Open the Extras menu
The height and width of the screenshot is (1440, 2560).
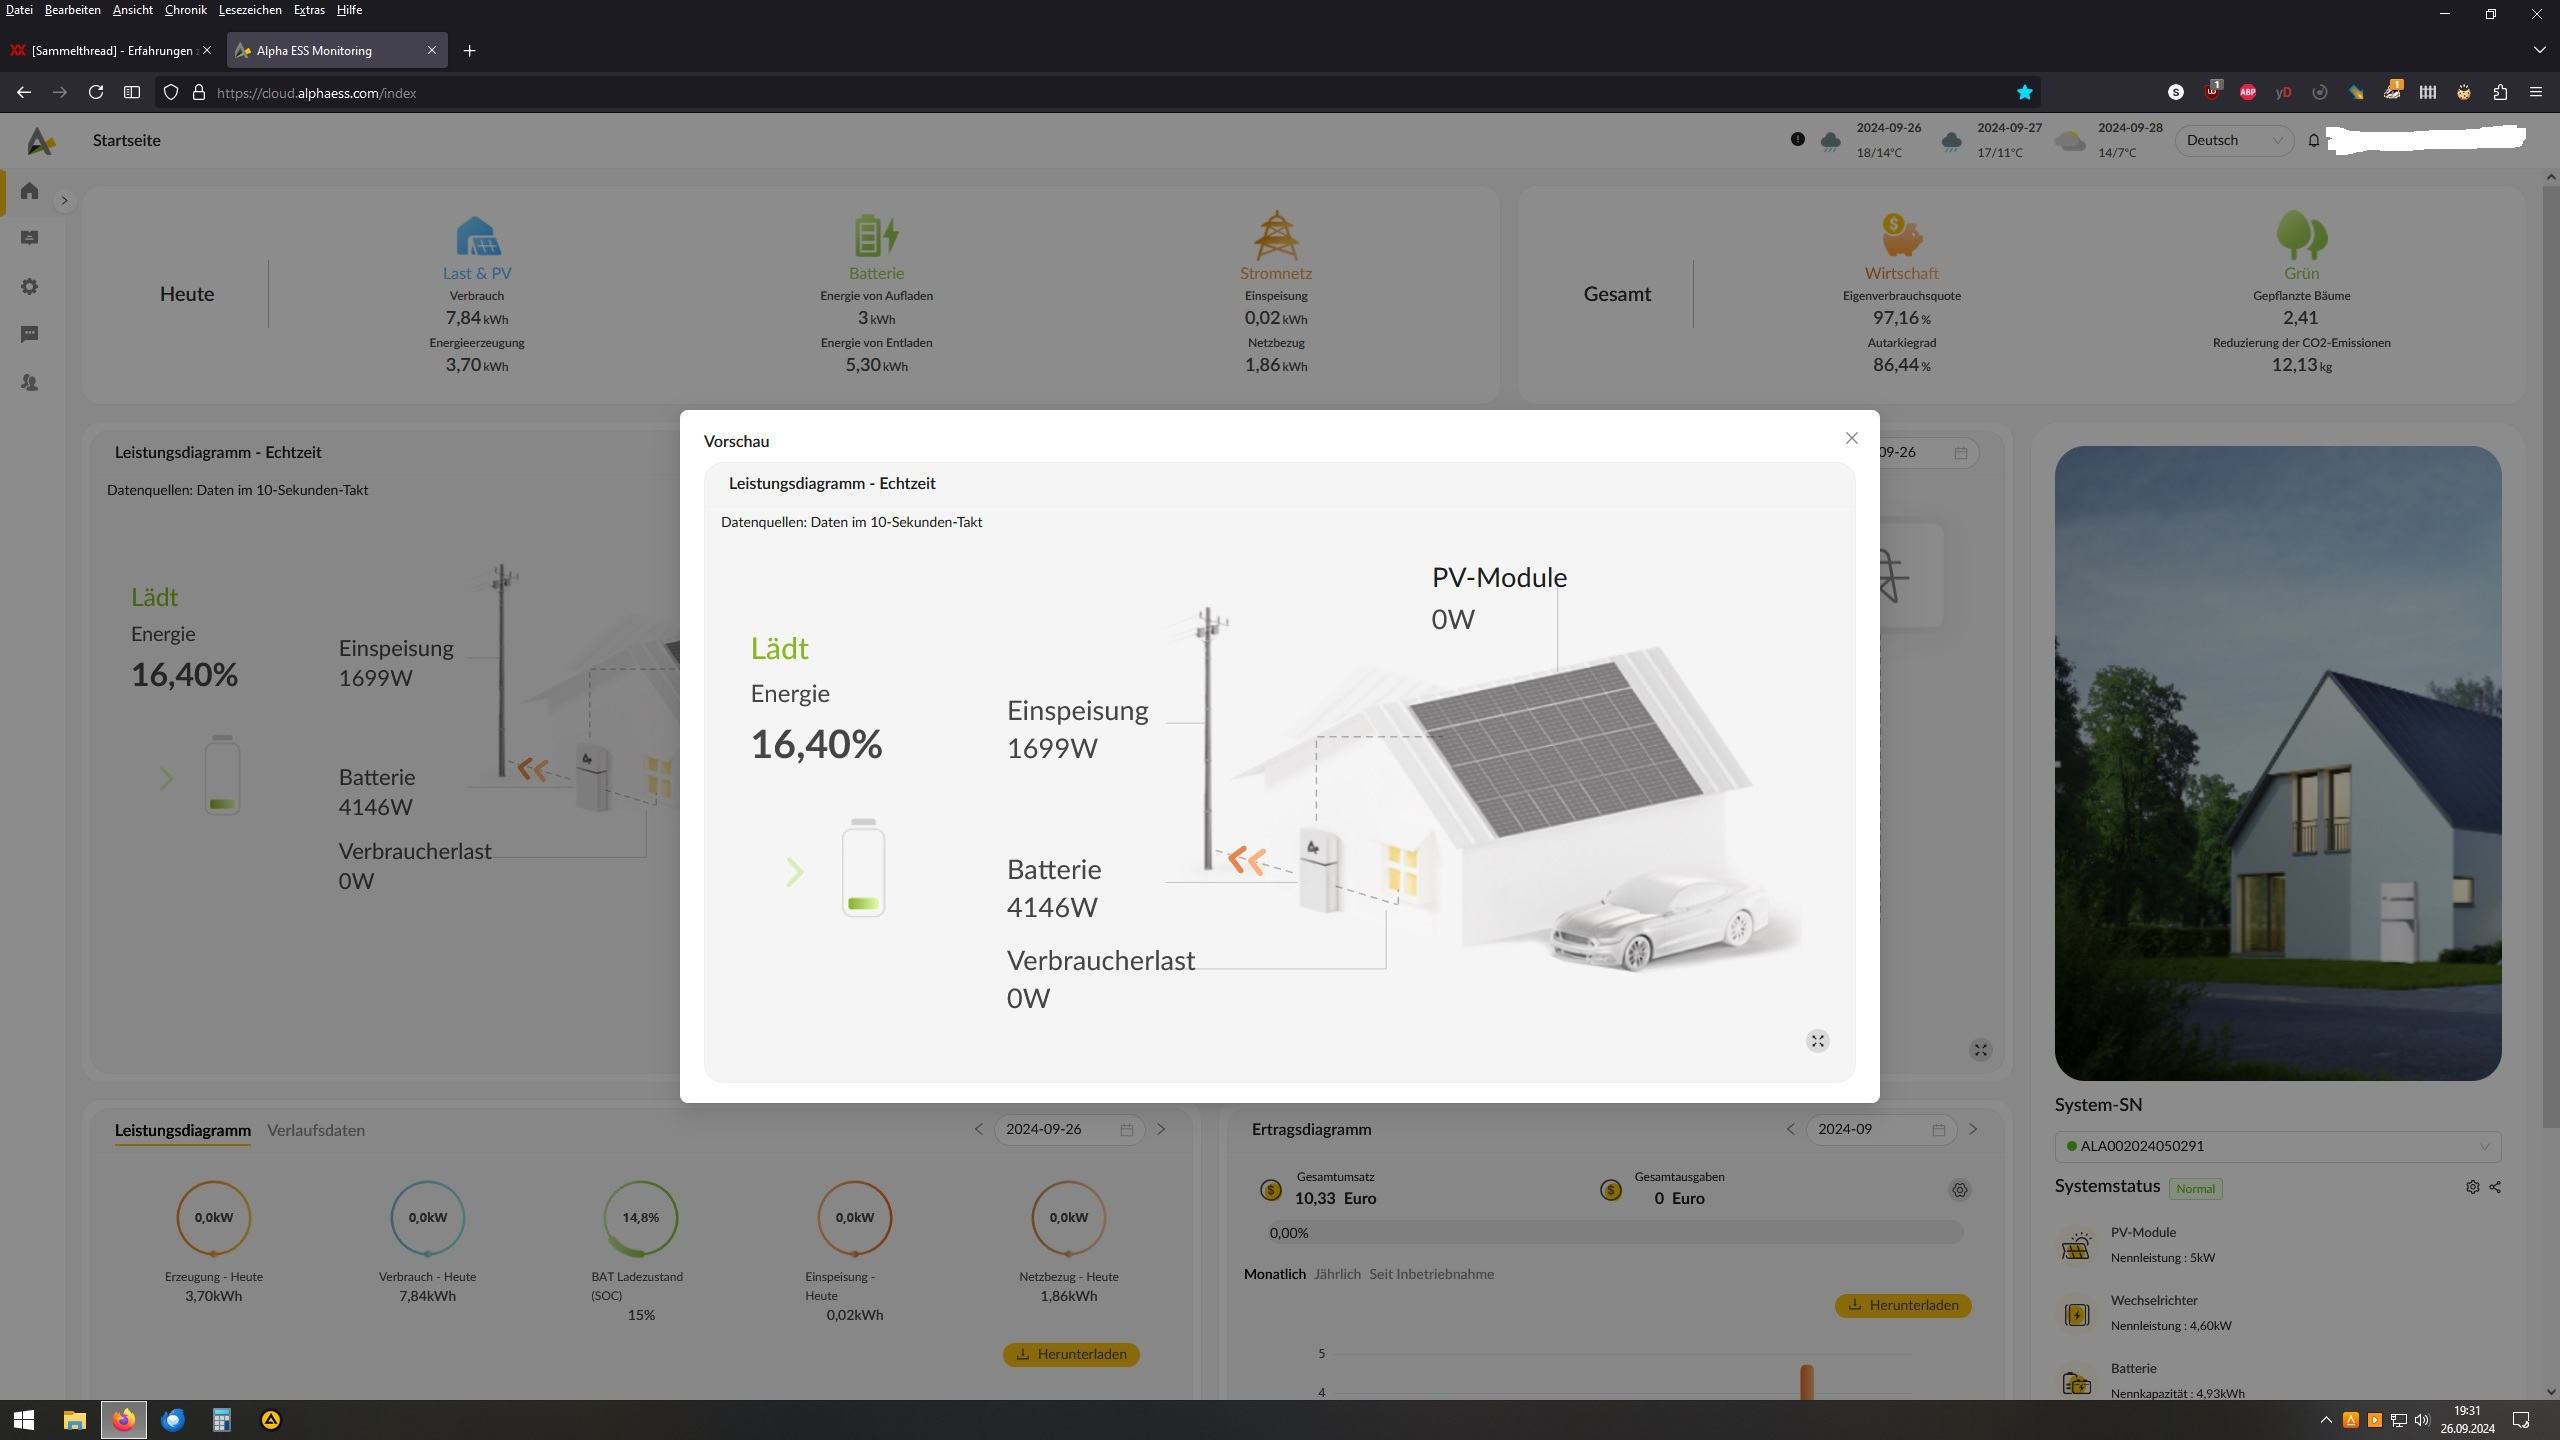(x=309, y=10)
